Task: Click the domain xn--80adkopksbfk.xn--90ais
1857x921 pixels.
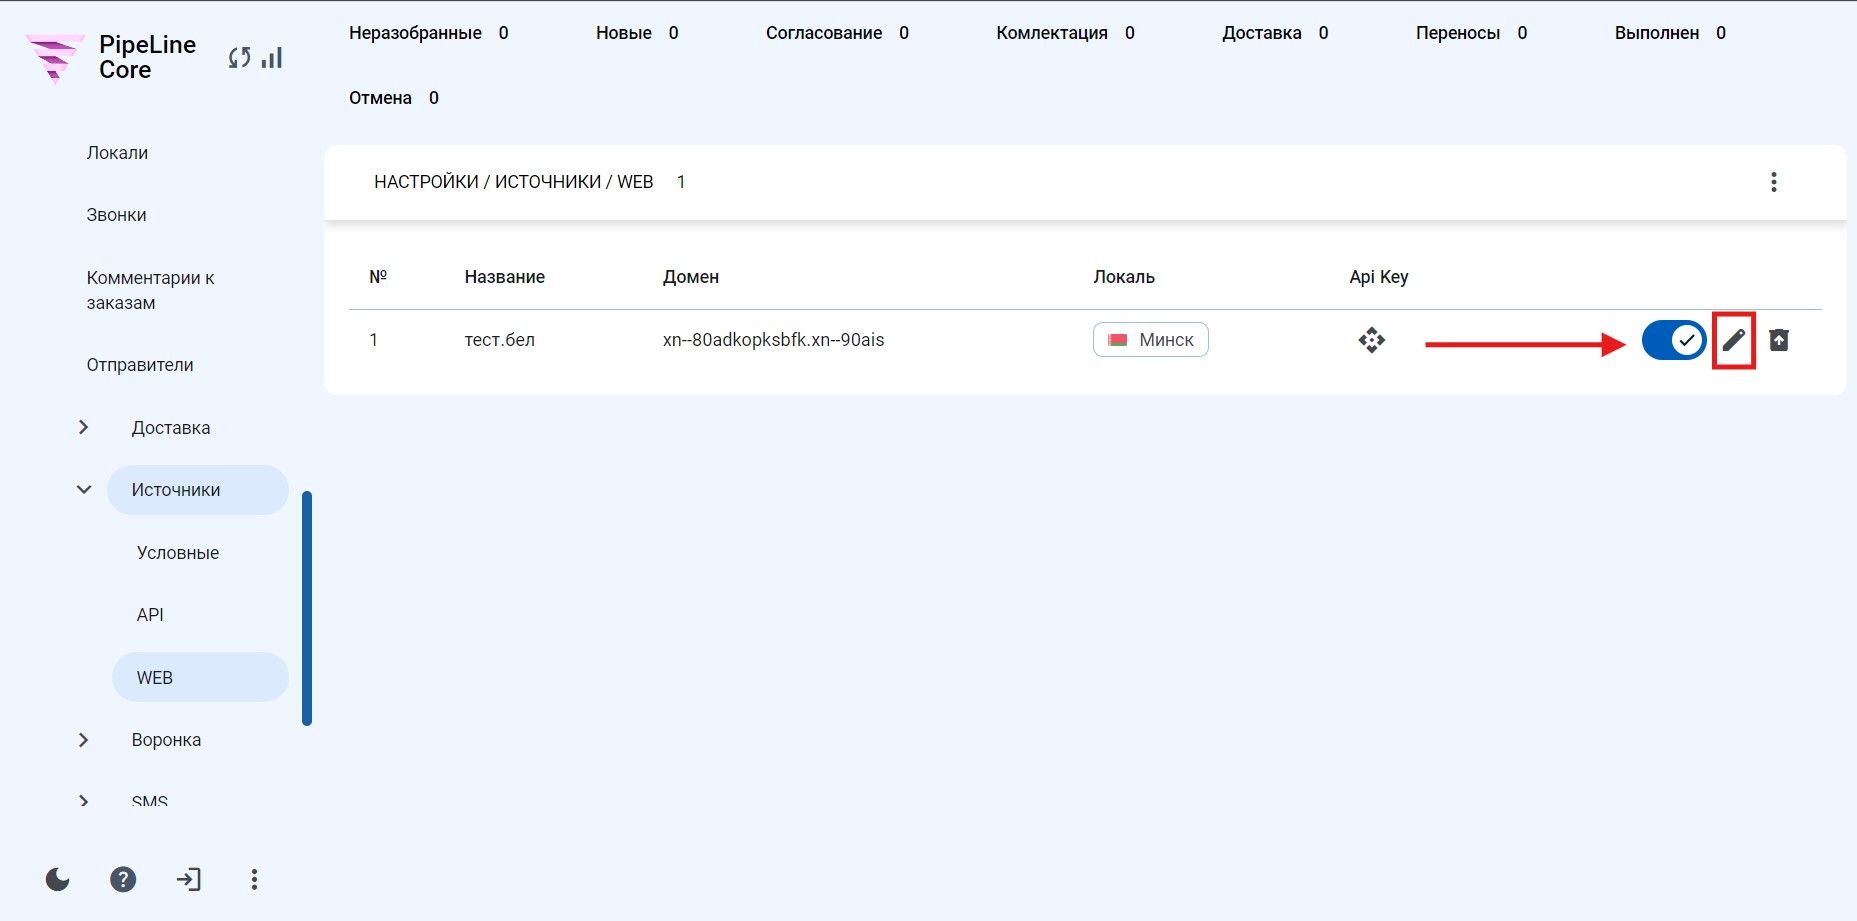Action: [773, 340]
